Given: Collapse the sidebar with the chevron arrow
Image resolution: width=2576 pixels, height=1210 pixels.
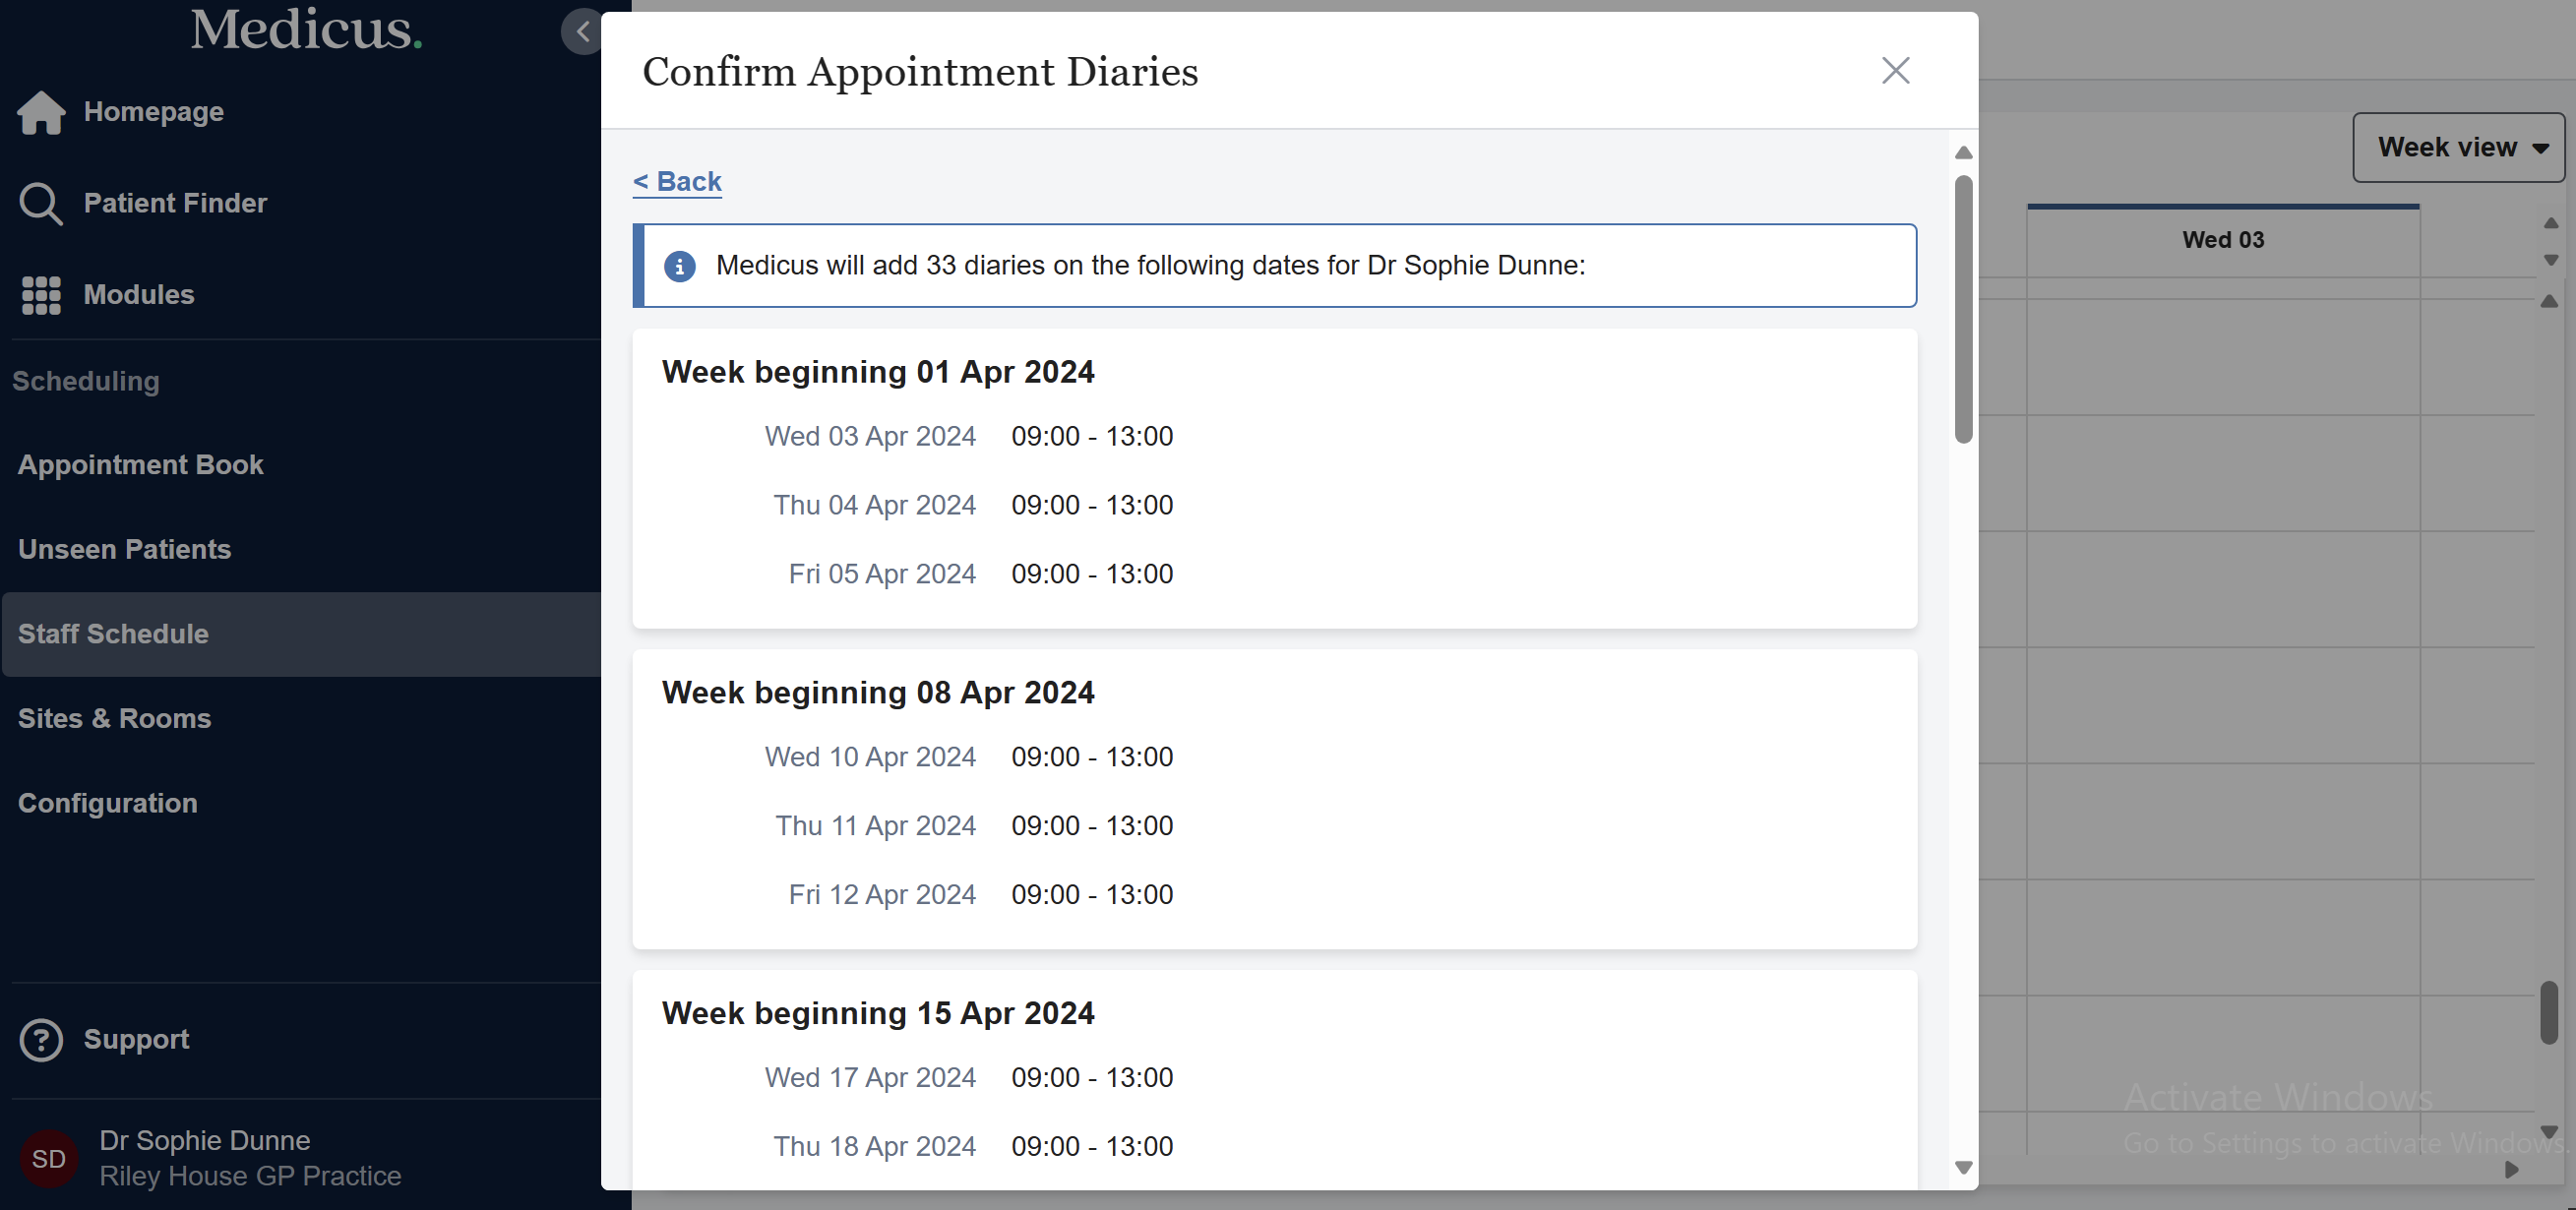Looking at the screenshot, I should click(x=581, y=31).
